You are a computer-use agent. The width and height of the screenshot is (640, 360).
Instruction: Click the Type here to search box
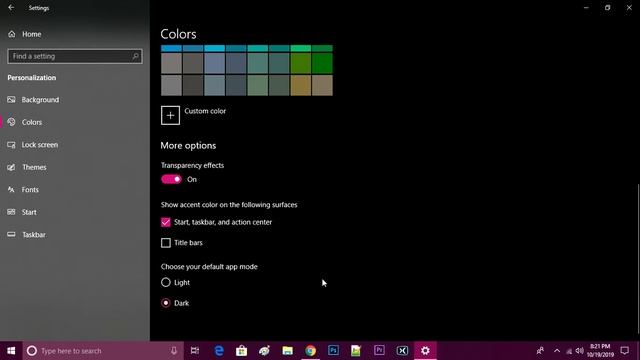point(102,351)
